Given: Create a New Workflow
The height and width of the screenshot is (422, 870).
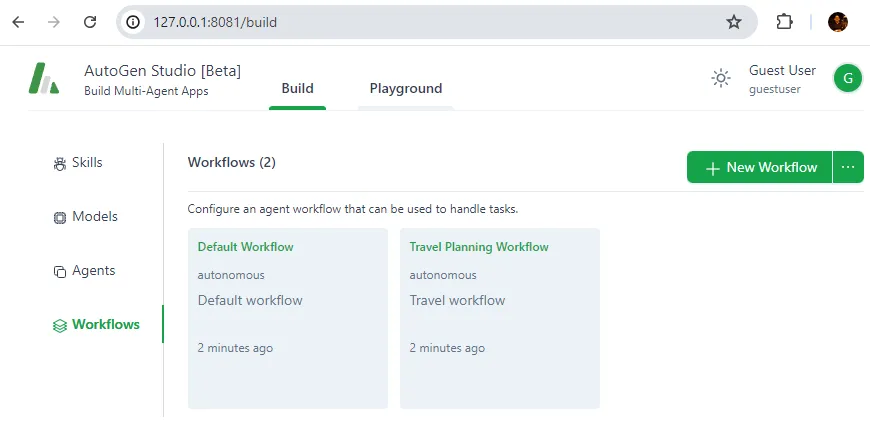Looking at the screenshot, I should coord(760,167).
